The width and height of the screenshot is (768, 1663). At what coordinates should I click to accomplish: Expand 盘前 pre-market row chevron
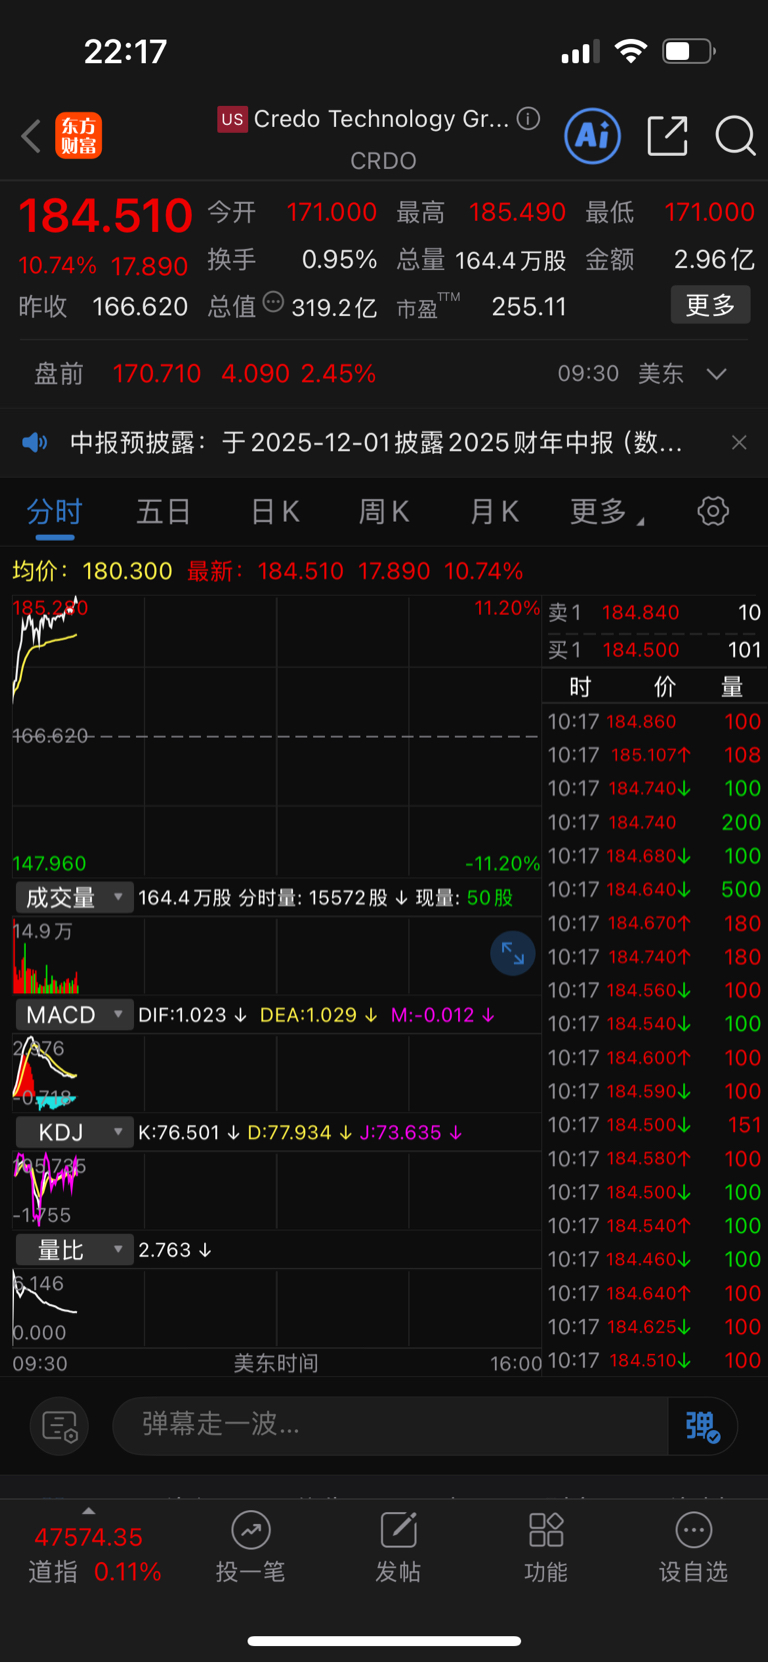[x=716, y=374]
